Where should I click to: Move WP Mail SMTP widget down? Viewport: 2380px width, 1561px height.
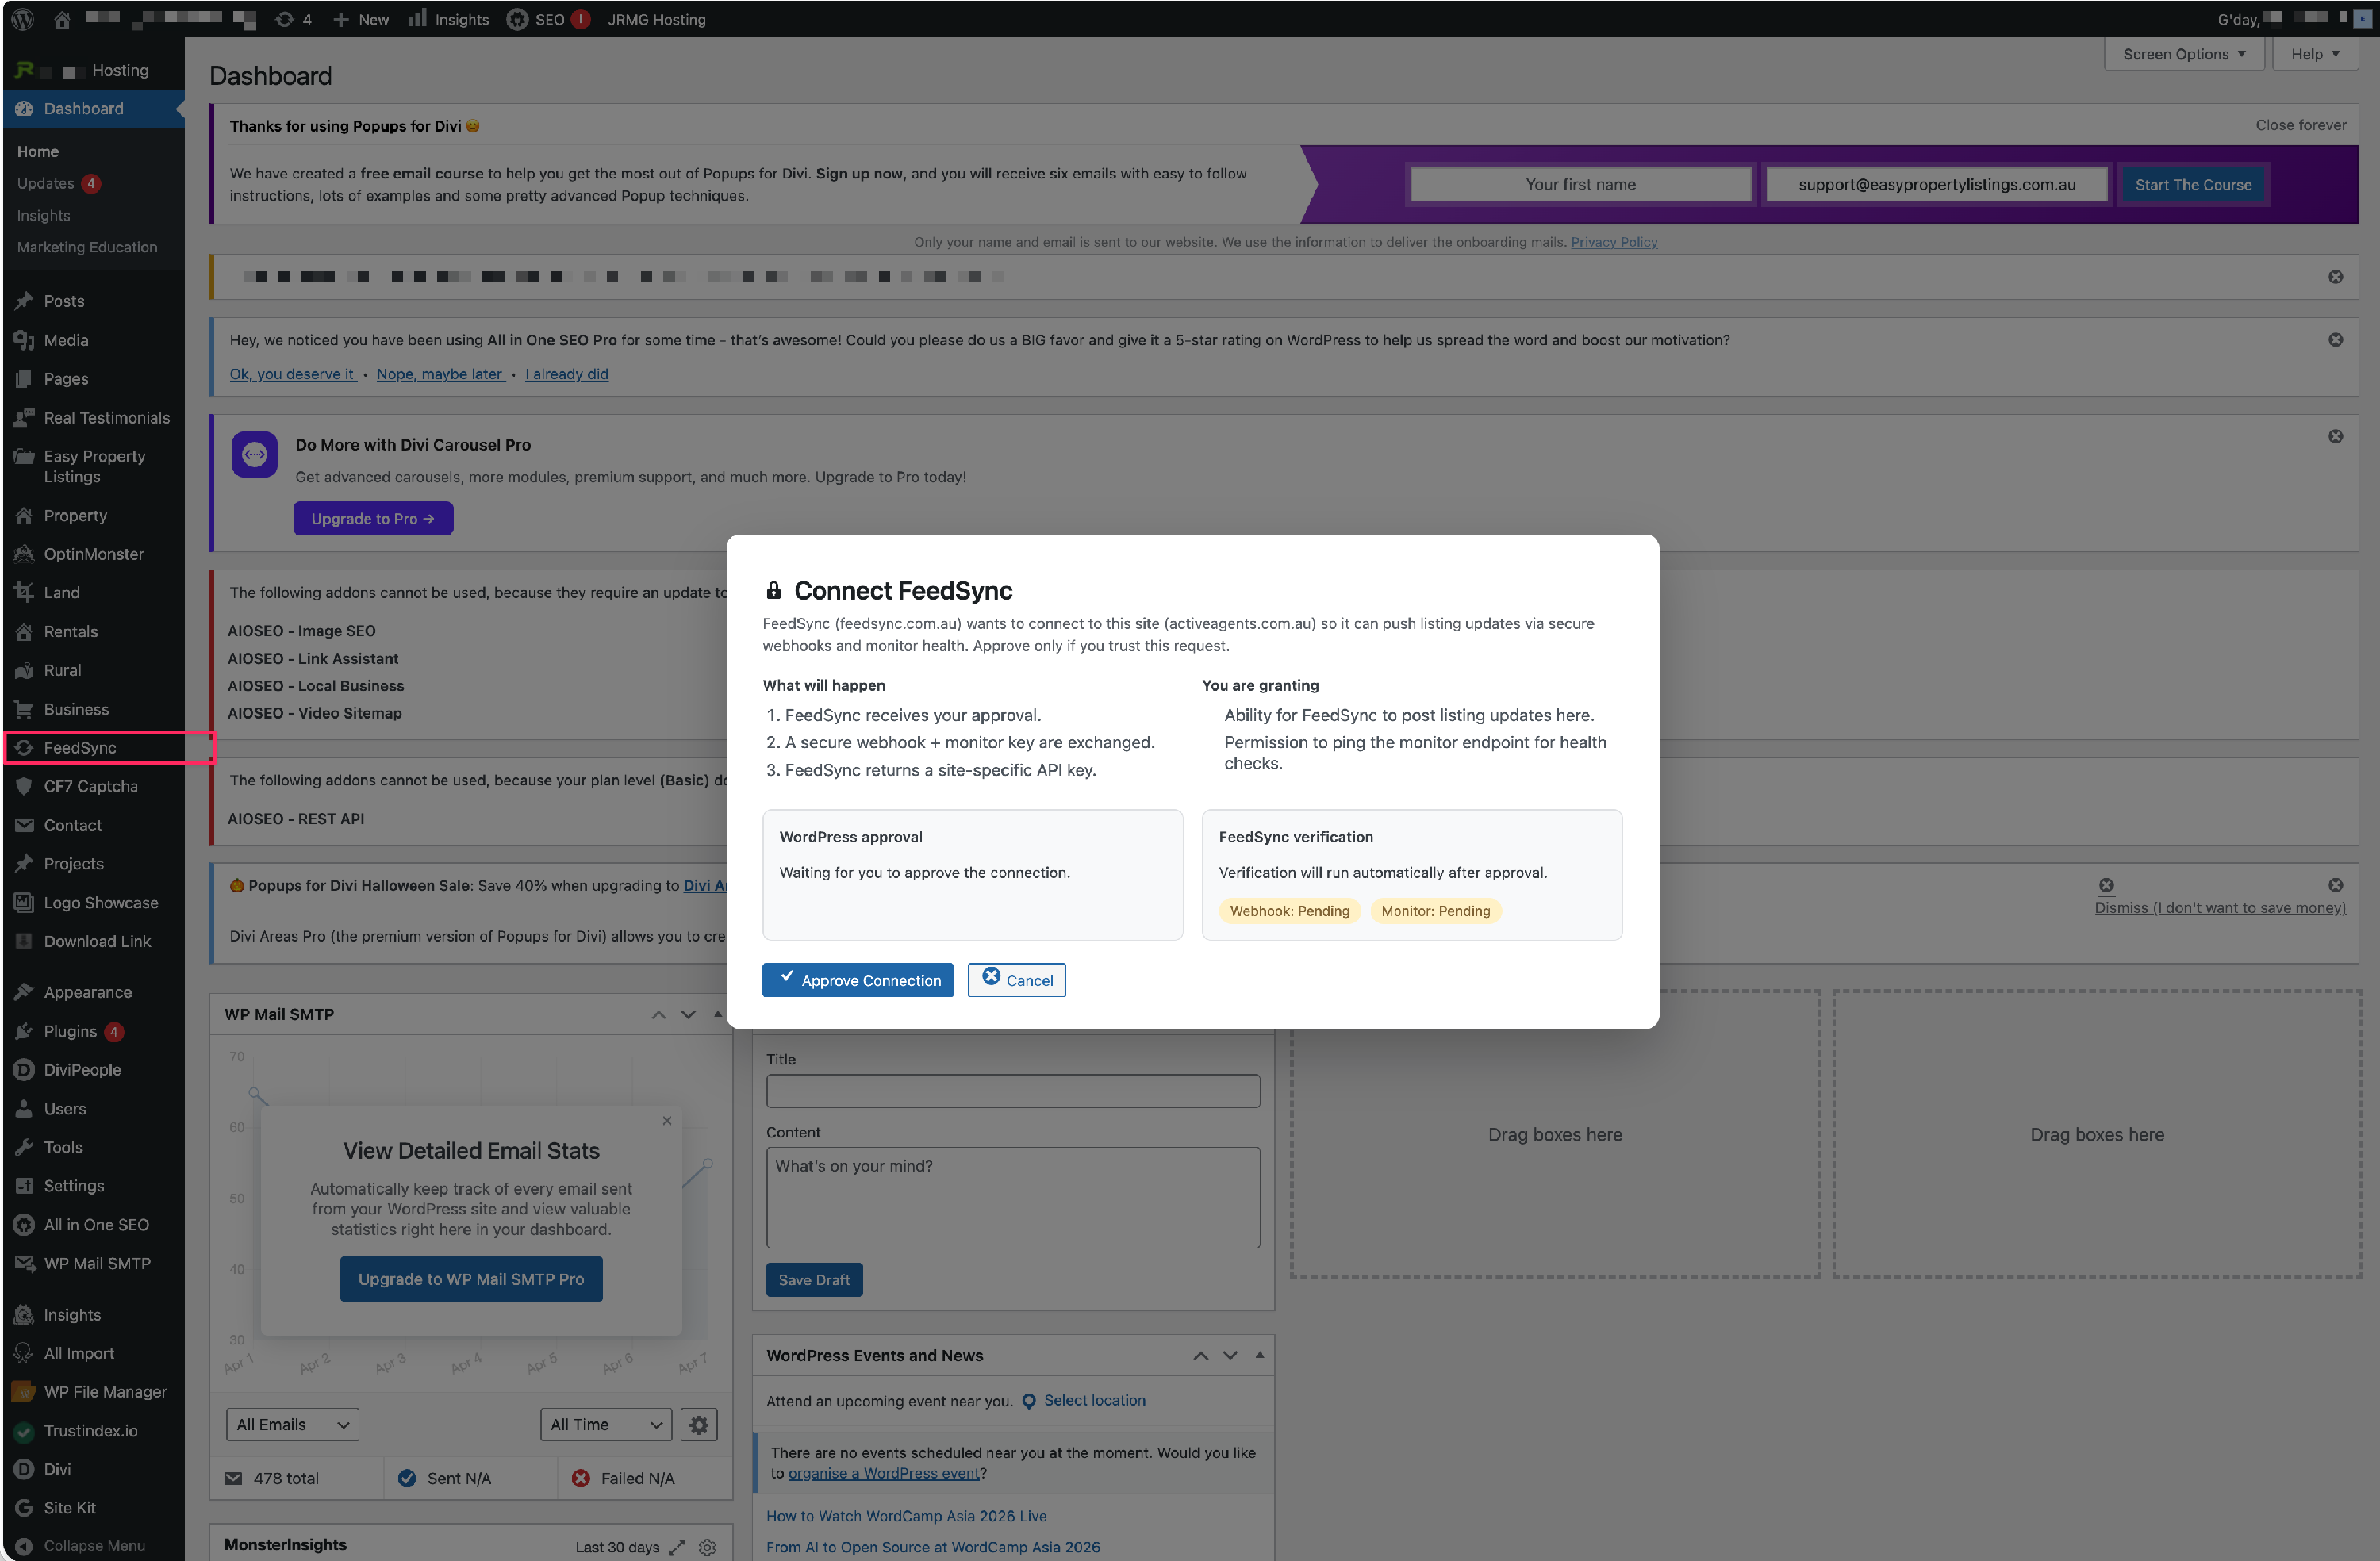688,1014
